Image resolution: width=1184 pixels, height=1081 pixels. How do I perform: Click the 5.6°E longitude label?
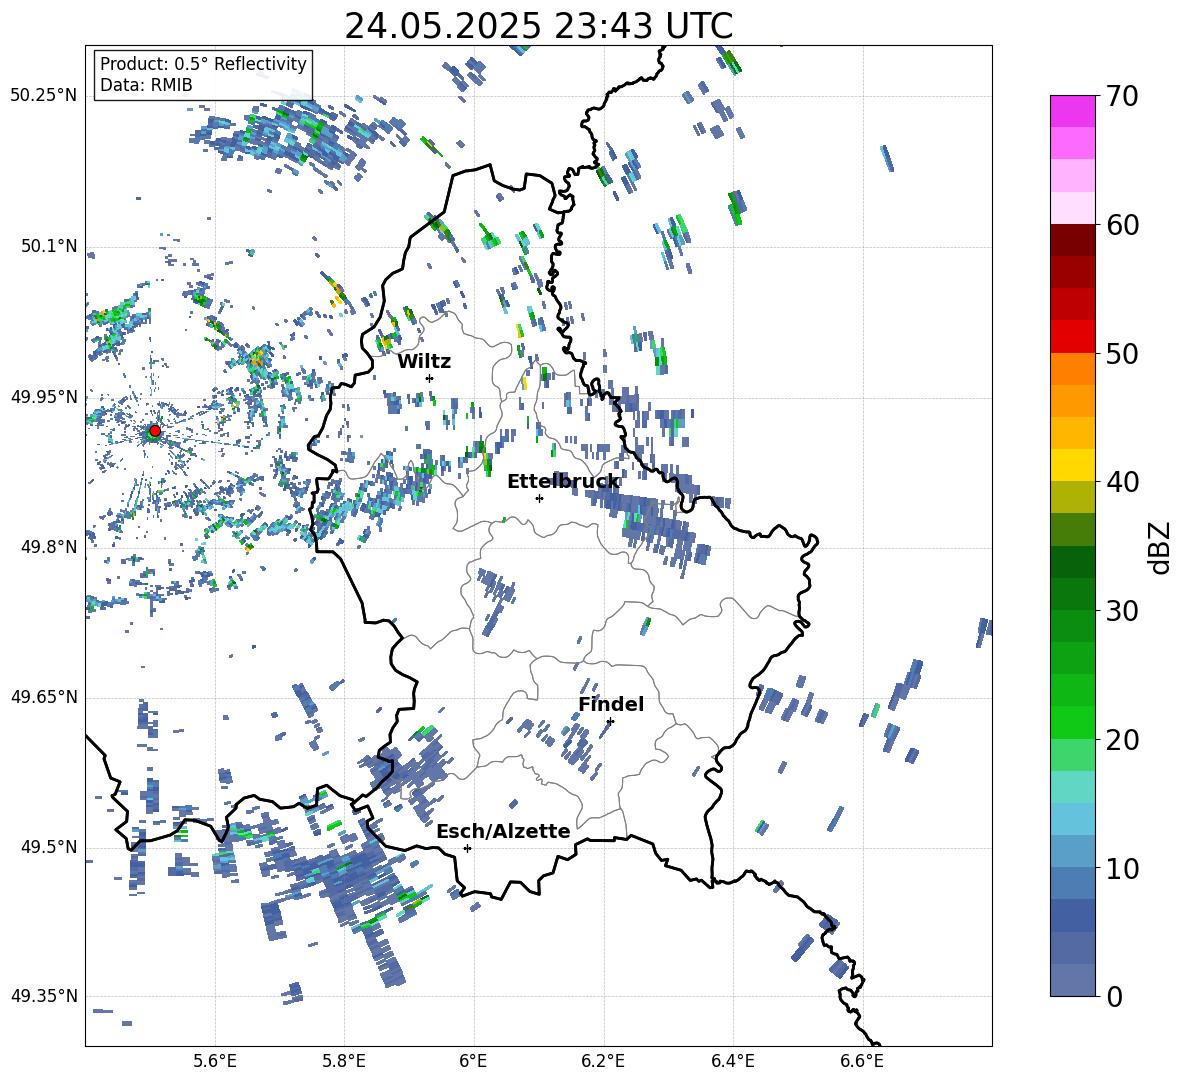(x=215, y=1061)
